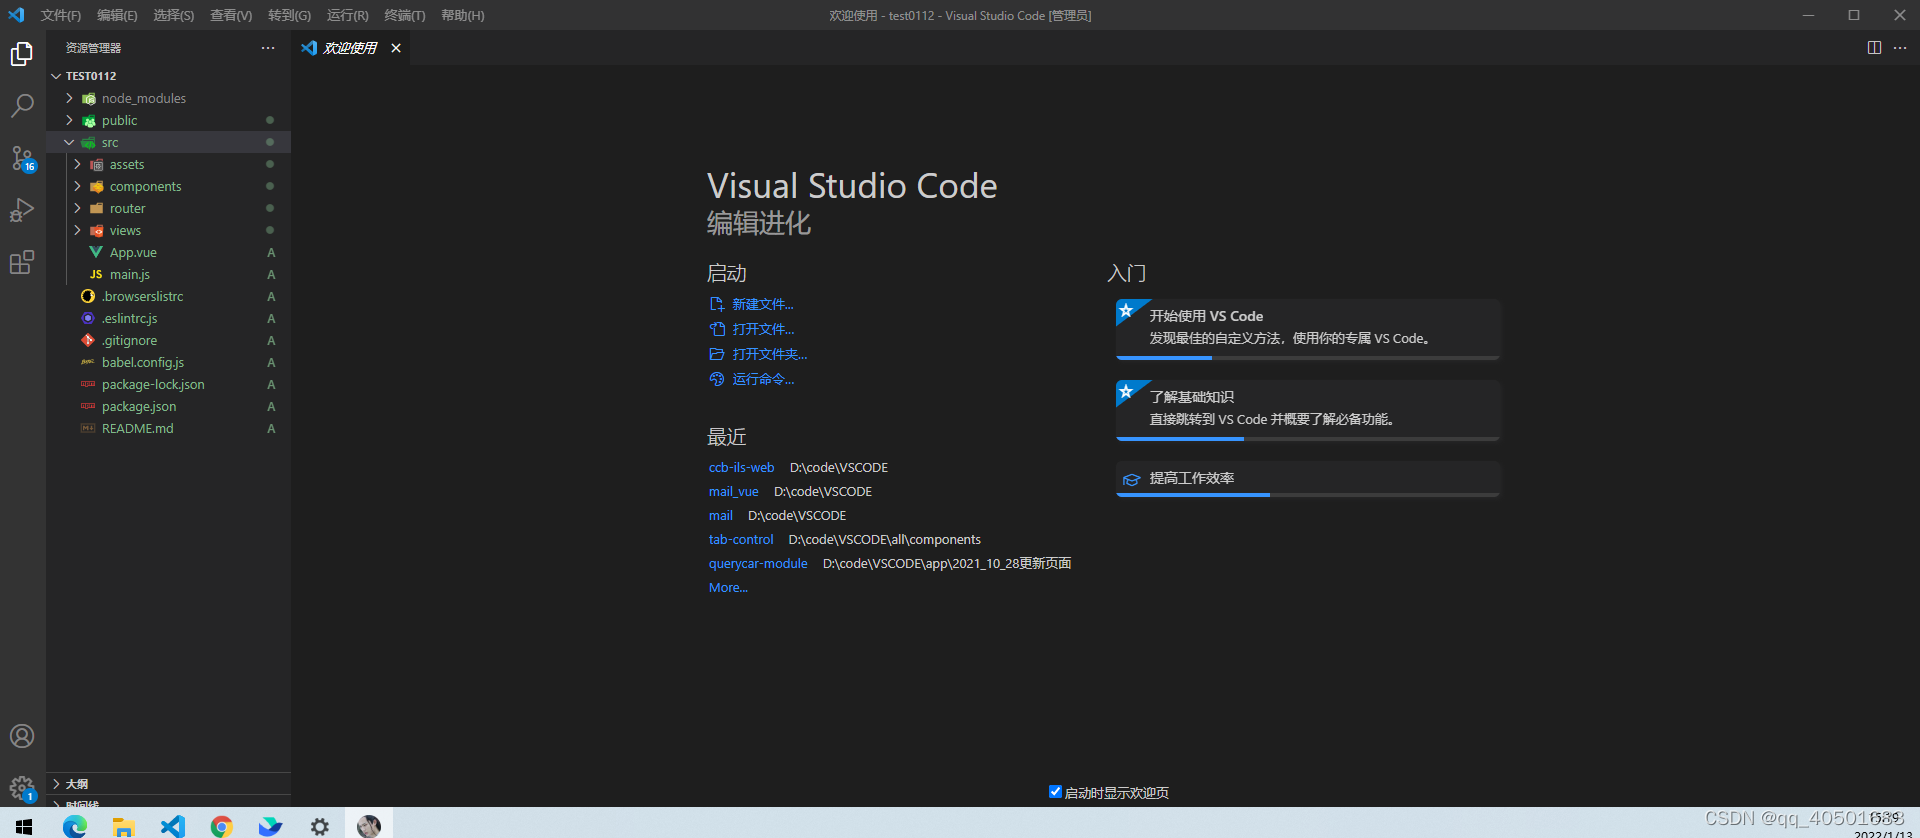This screenshot has width=1920, height=838.
Task: Launch Google Chrome from taskbar
Action: pyautogui.click(x=222, y=826)
